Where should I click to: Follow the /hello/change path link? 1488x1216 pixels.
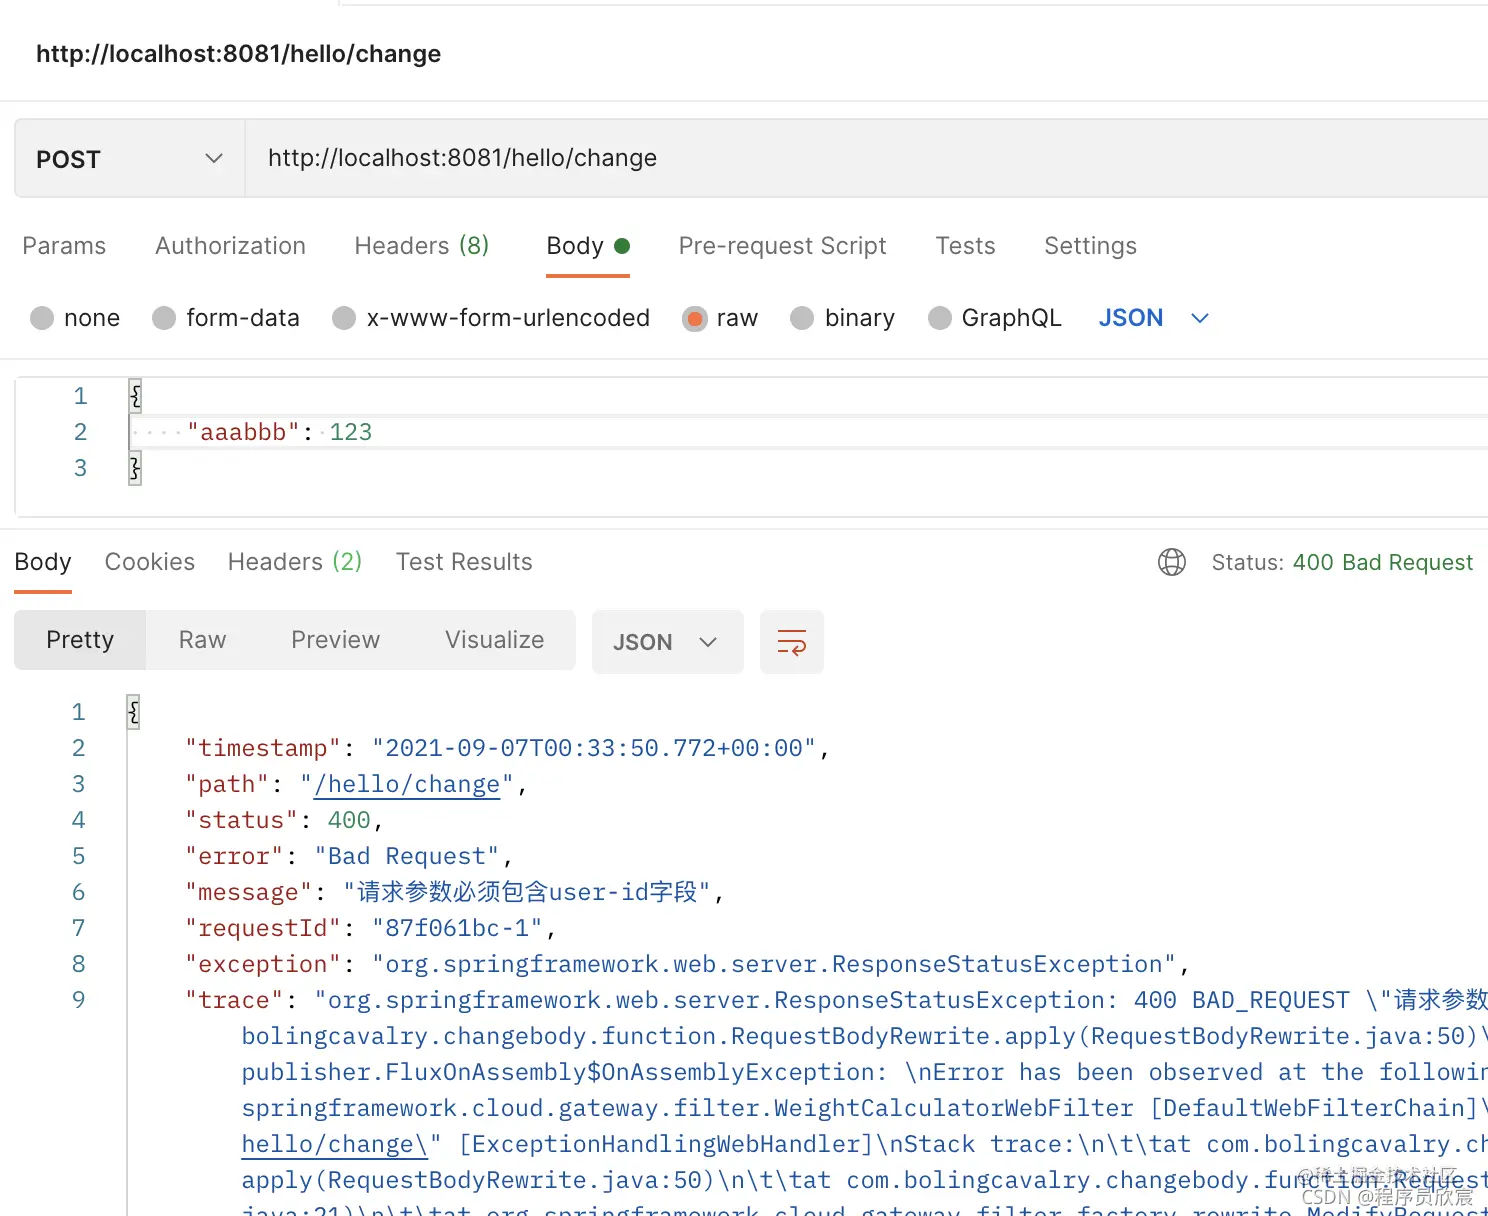[x=407, y=784]
